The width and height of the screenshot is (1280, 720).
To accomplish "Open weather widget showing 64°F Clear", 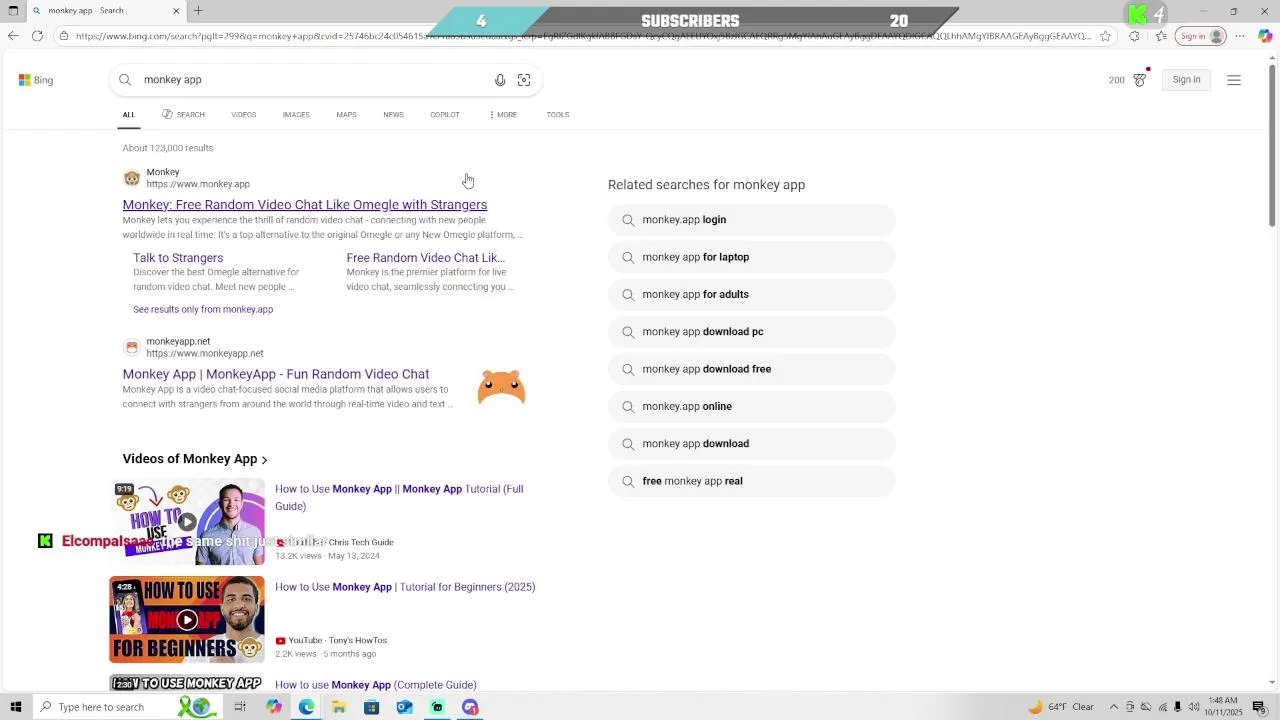I will (1061, 707).
